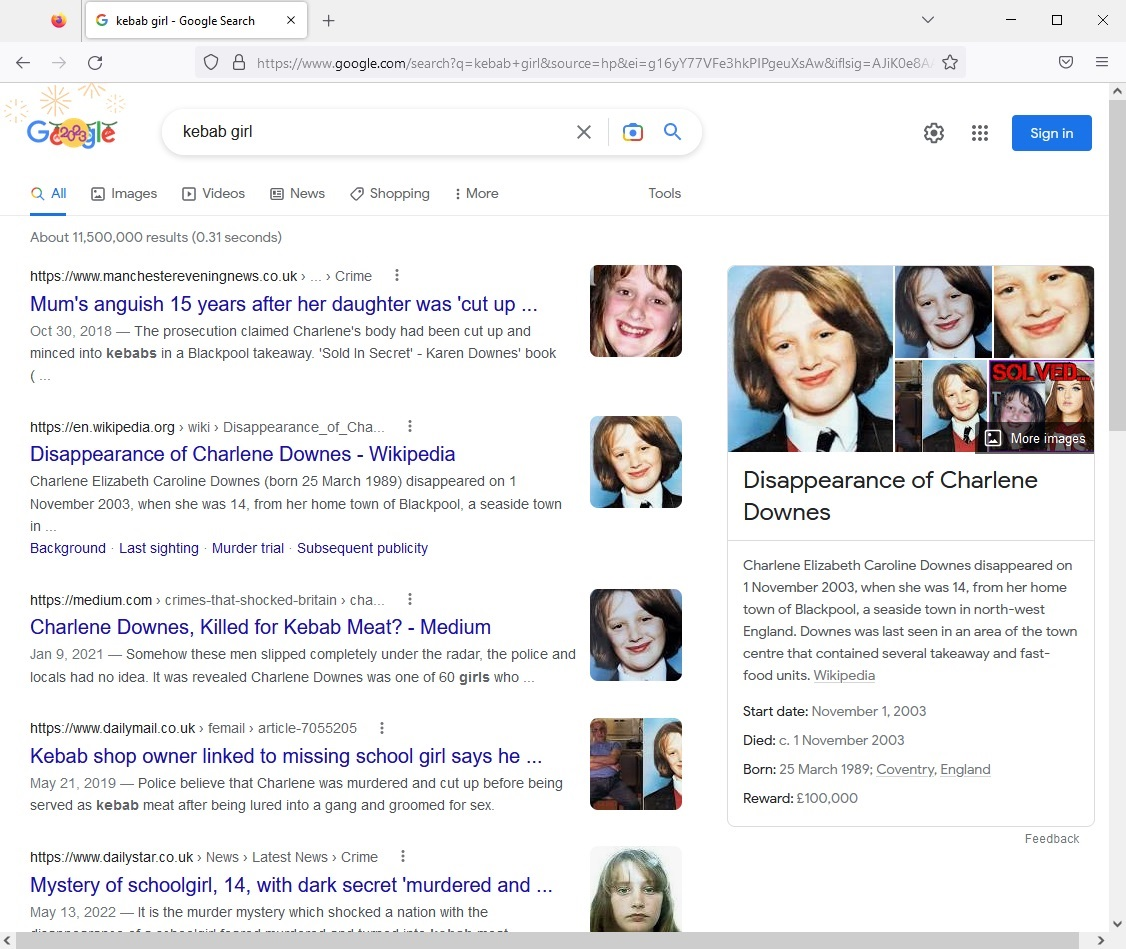The height and width of the screenshot is (949, 1126).
Task: Click Coventry birthplace link
Action: (905, 770)
